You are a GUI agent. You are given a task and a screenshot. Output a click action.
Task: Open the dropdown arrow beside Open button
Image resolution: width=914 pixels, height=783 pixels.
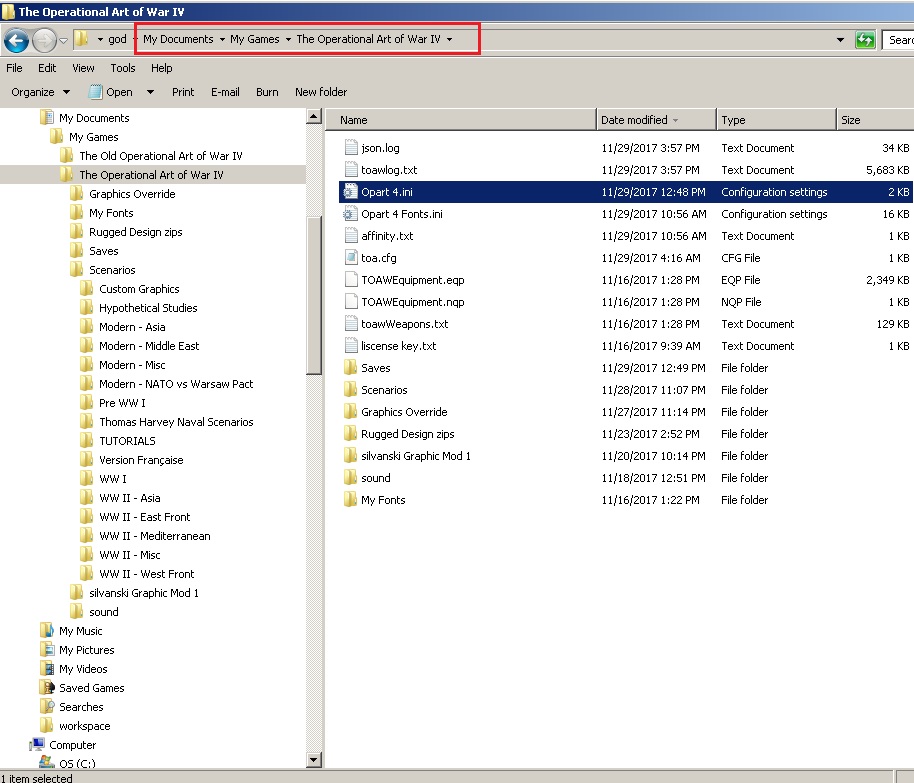click(x=150, y=92)
